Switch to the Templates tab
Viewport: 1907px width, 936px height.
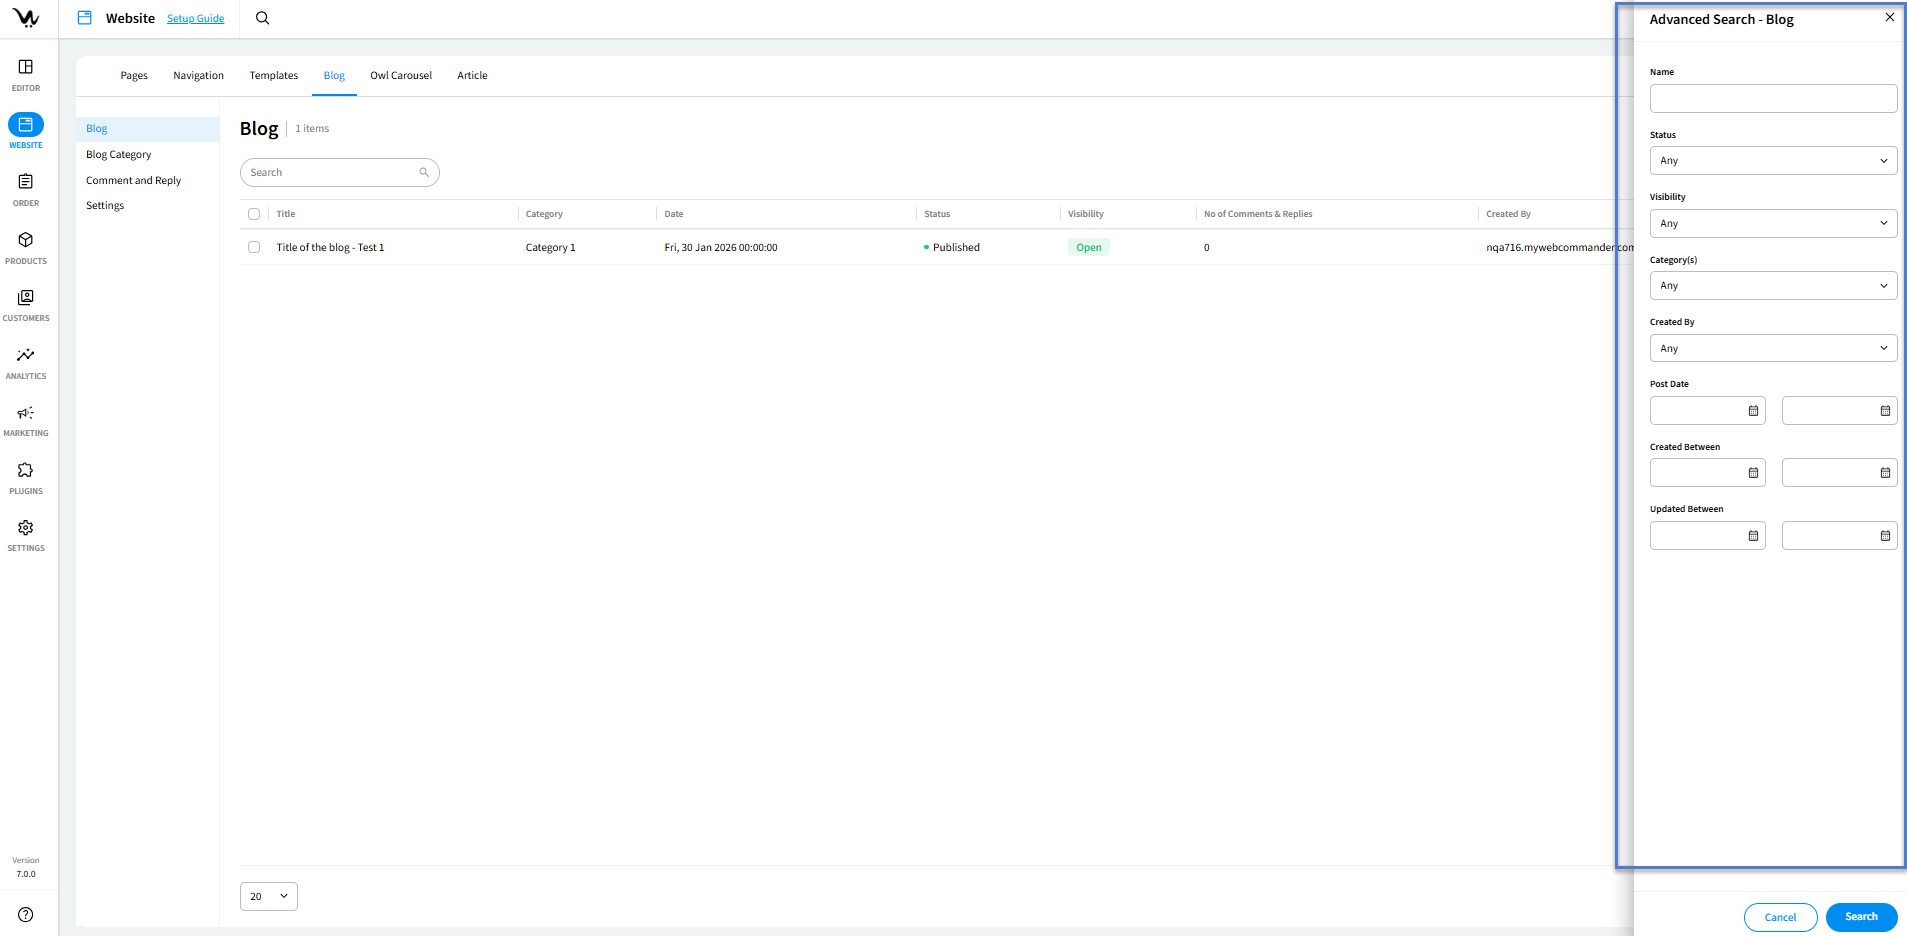pyautogui.click(x=274, y=76)
